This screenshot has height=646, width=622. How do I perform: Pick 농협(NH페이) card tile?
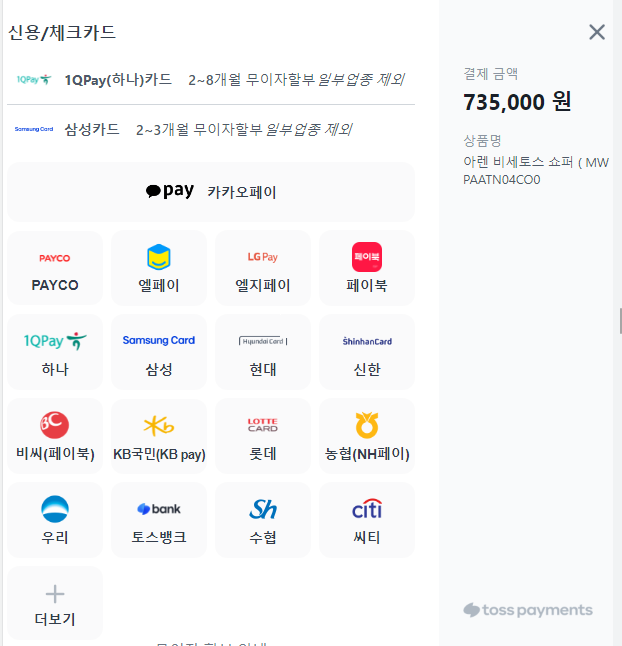click(367, 436)
